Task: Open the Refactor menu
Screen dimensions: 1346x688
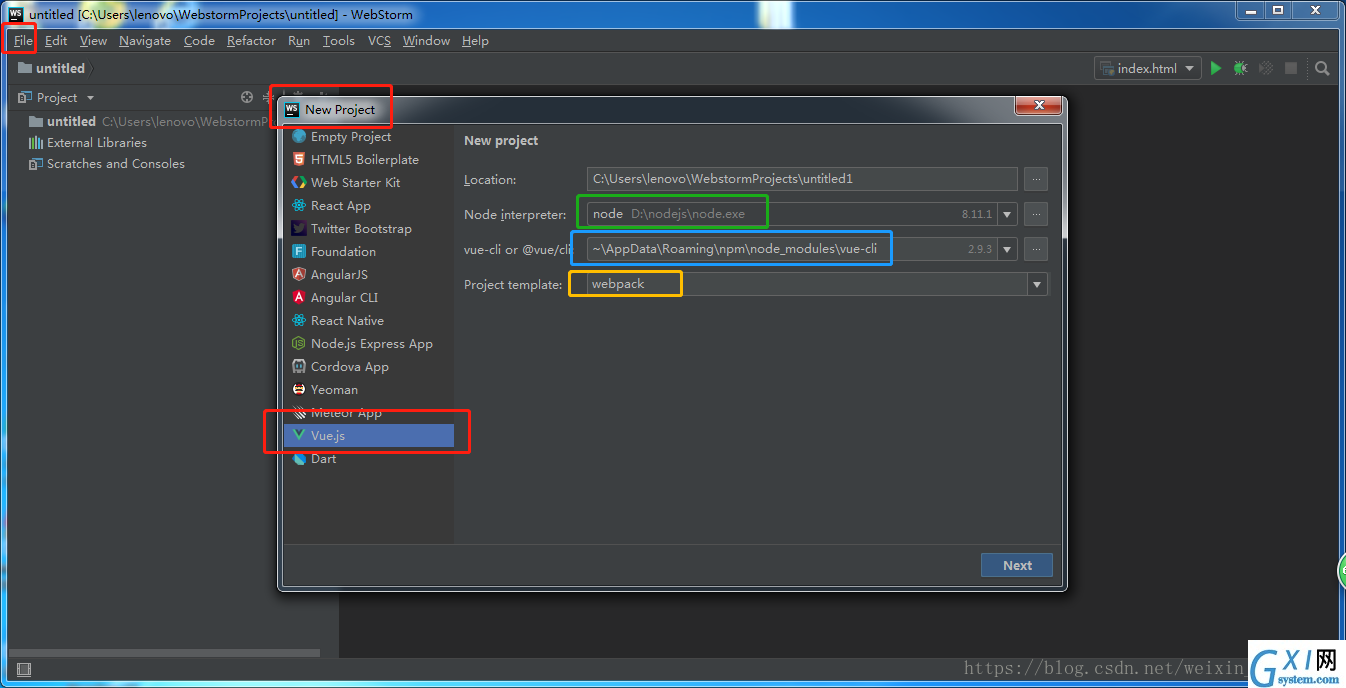Action: (x=251, y=41)
